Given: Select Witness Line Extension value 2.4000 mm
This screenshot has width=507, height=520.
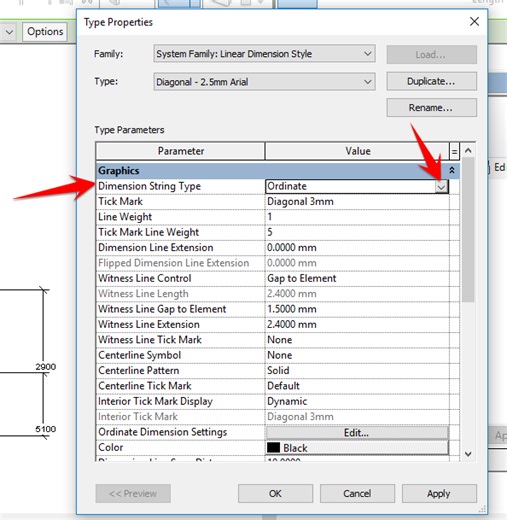Looking at the screenshot, I should tap(357, 324).
